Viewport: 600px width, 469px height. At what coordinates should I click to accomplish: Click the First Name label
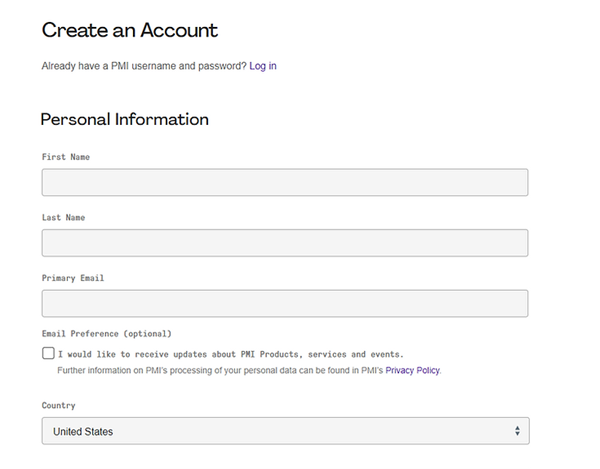click(66, 157)
